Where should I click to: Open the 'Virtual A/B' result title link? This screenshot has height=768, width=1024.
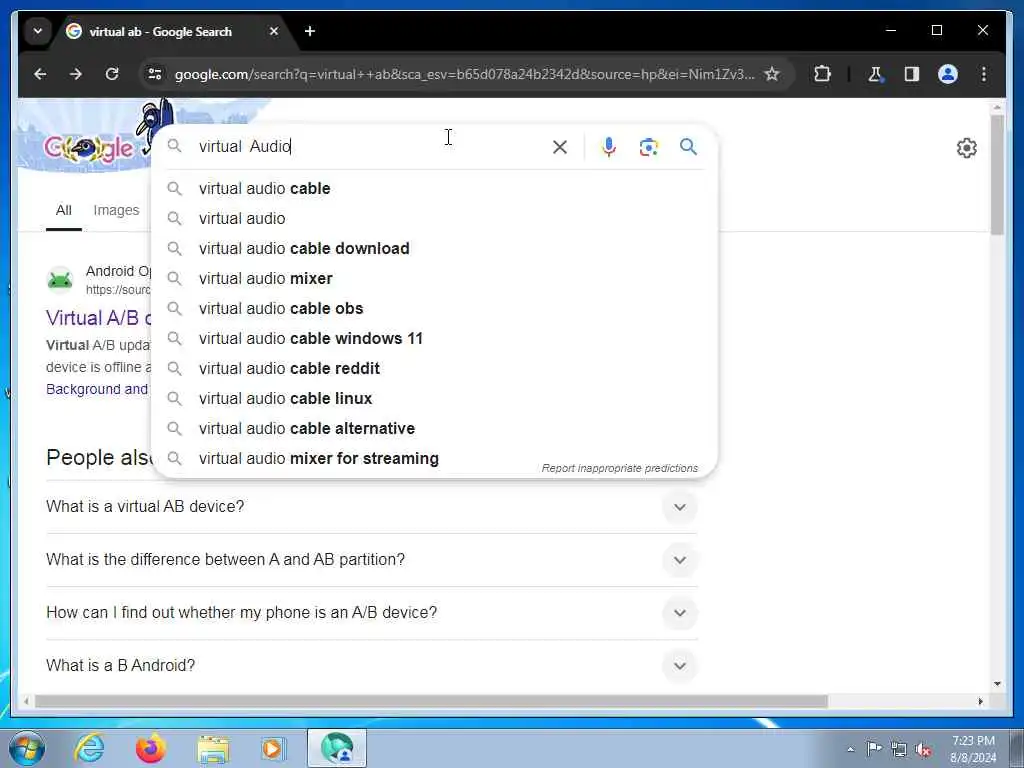tap(99, 318)
